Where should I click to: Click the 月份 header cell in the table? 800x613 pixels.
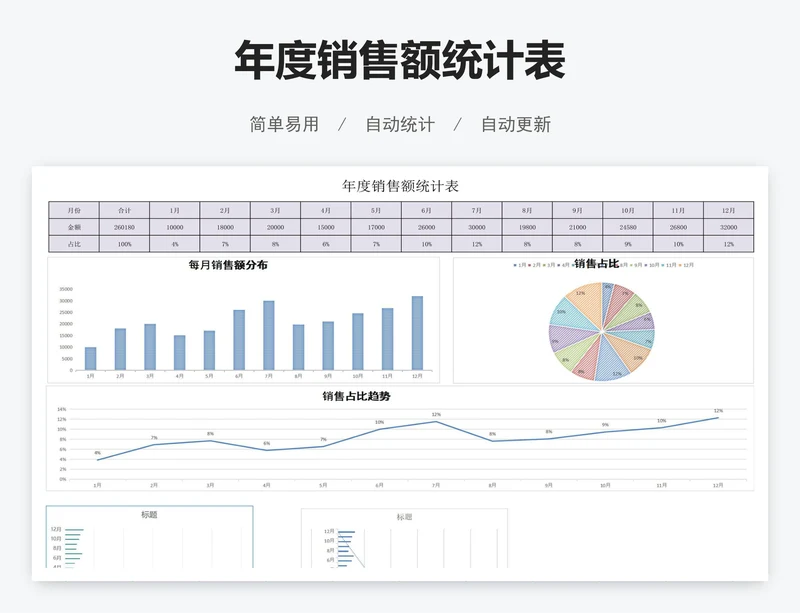coord(74,211)
